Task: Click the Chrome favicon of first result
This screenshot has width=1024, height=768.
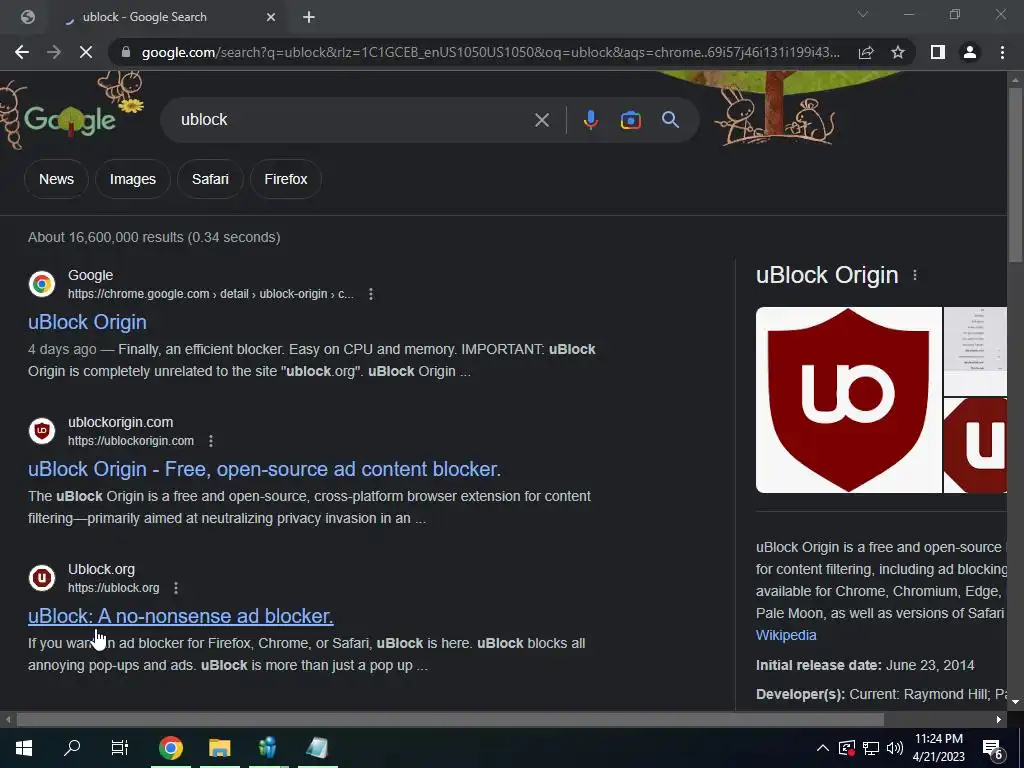Action: [42, 284]
